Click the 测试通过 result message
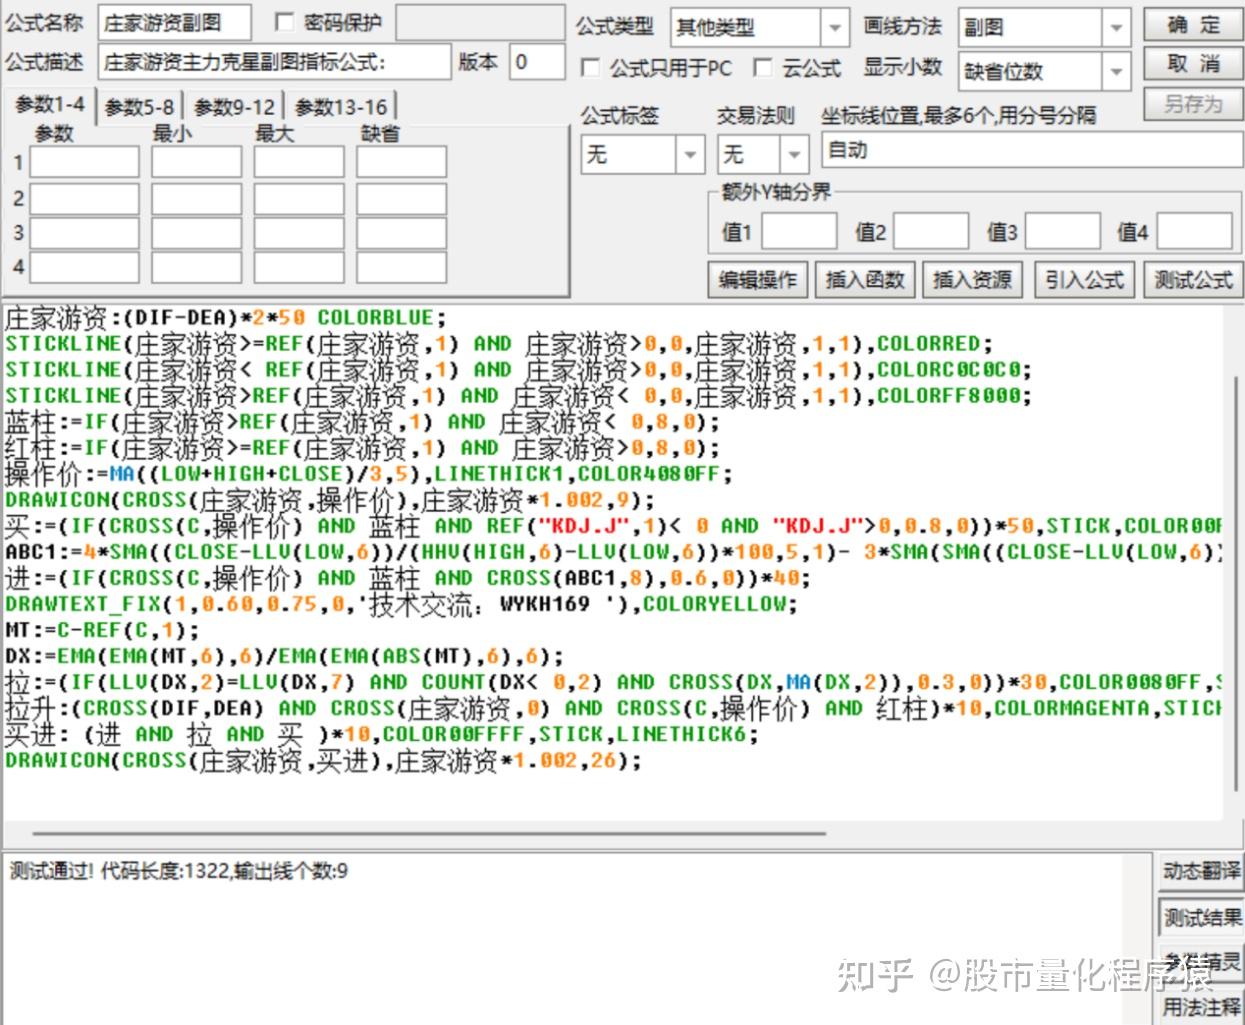1245x1025 pixels. pos(179,871)
